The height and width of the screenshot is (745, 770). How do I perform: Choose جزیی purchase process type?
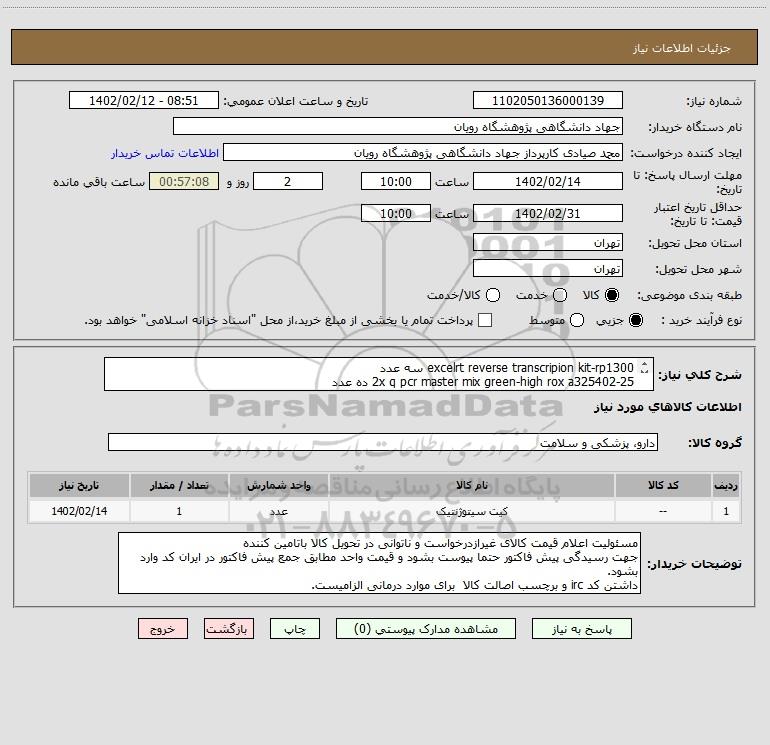pos(635,320)
